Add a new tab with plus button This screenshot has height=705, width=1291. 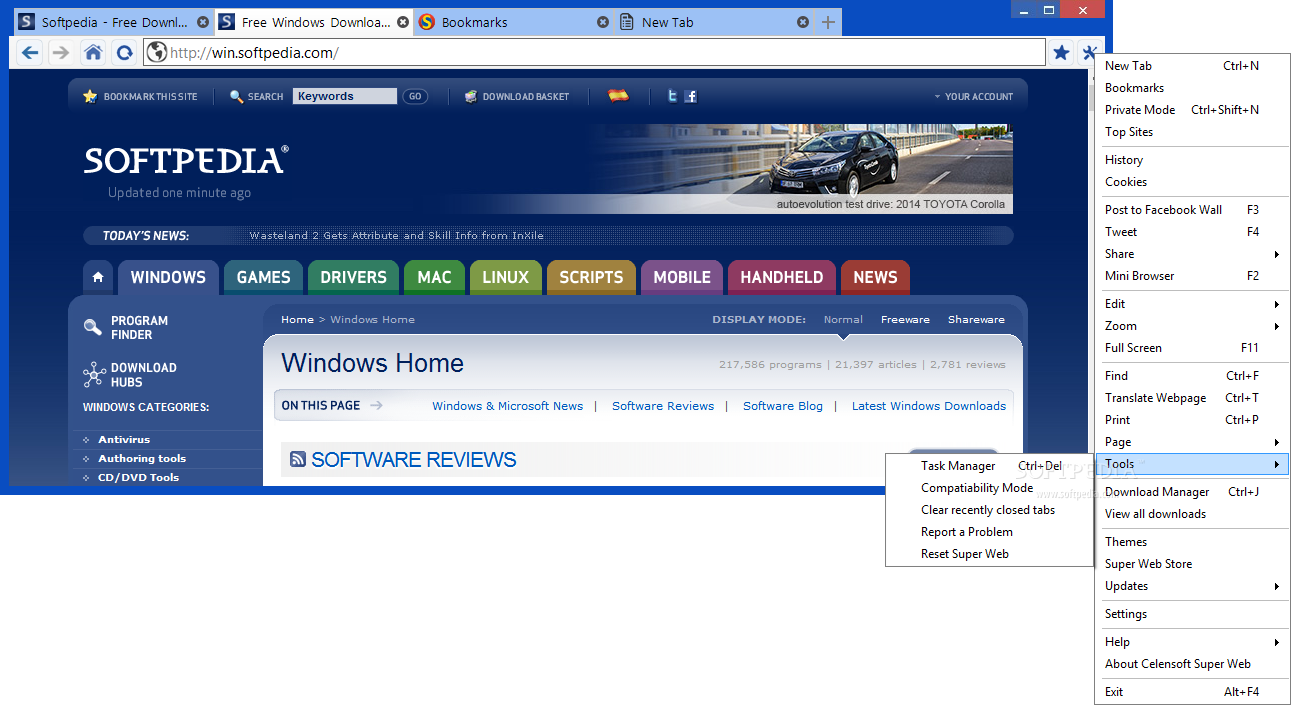click(x=828, y=22)
